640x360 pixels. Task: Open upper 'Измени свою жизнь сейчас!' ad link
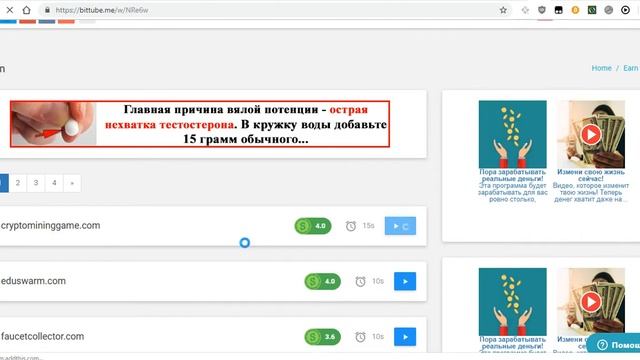tap(591, 176)
